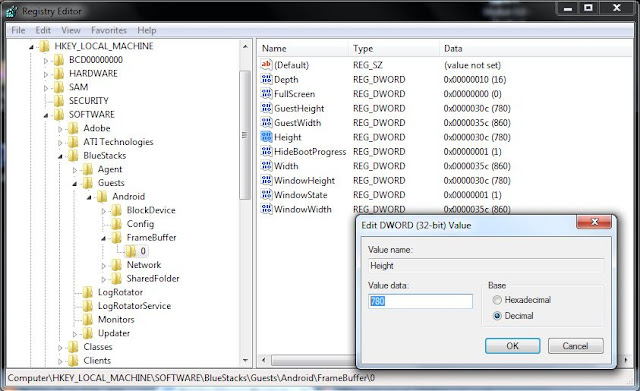
Task: Collapse the SOFTWARE tree node
Action: pos(46,116)
